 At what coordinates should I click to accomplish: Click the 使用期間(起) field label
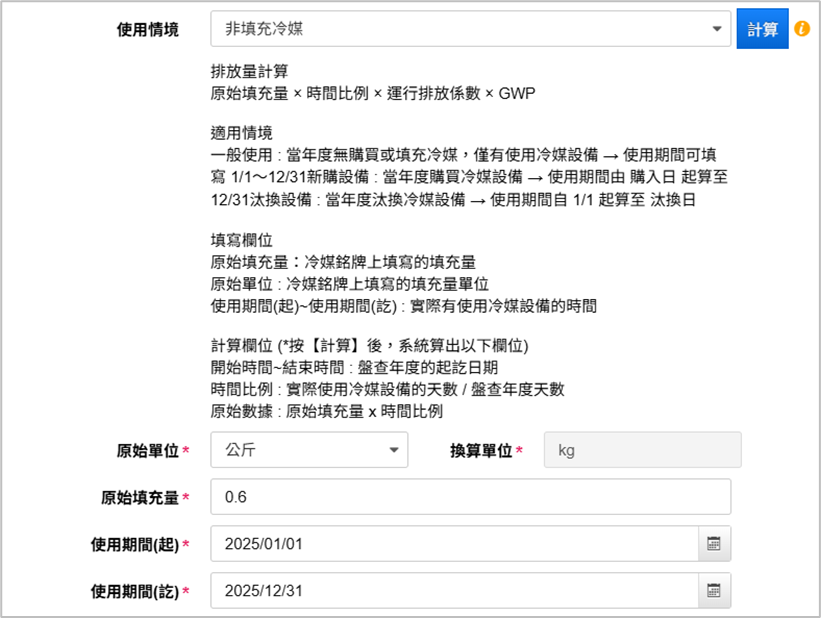(x=135, y=544)
